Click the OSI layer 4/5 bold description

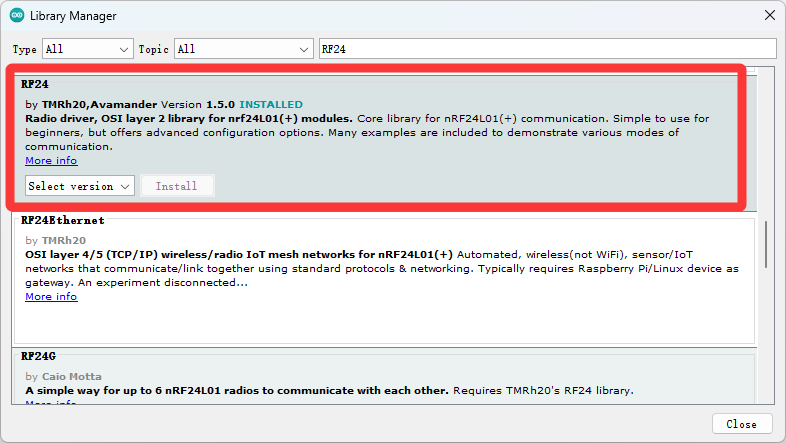point(239,255)
